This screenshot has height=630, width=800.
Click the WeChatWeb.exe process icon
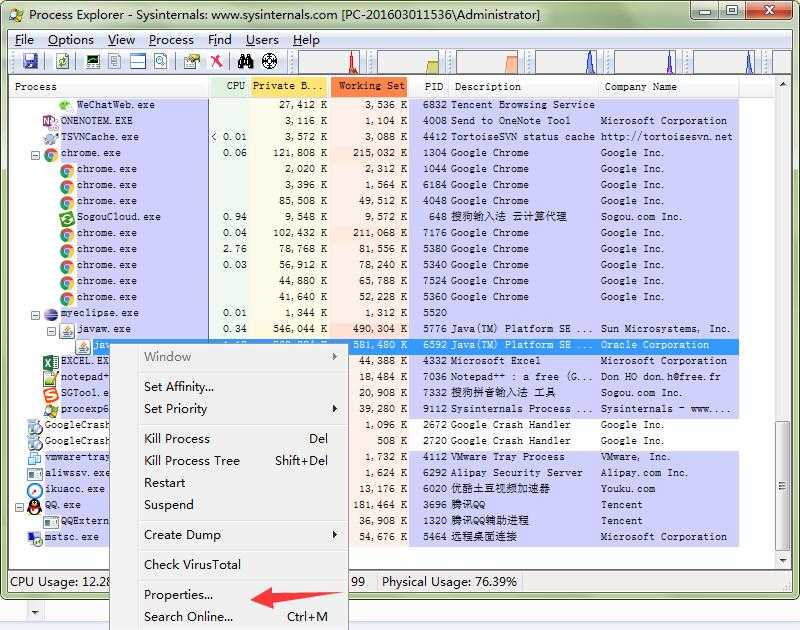[65, 105]
